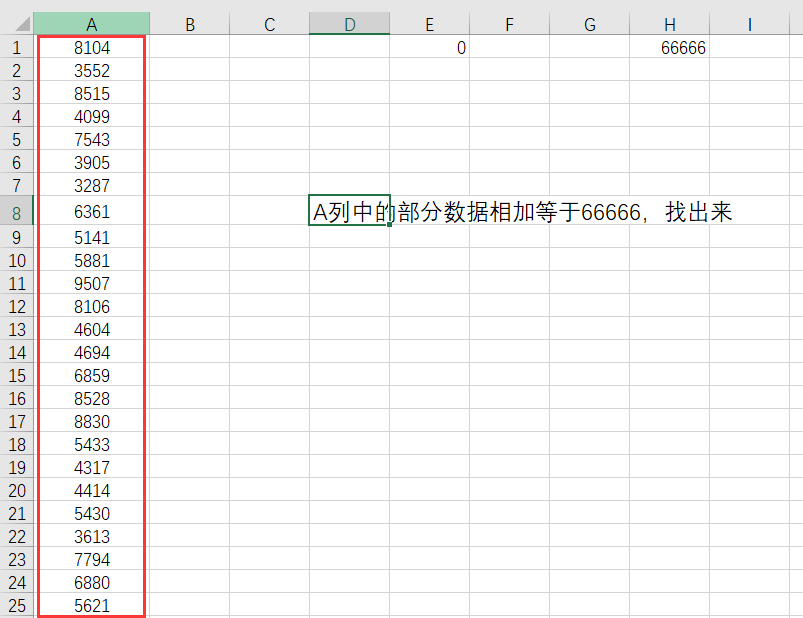Viewport: 803px width, 618px height.
Task: Click cell containing 6880
Action: (92, 582)
